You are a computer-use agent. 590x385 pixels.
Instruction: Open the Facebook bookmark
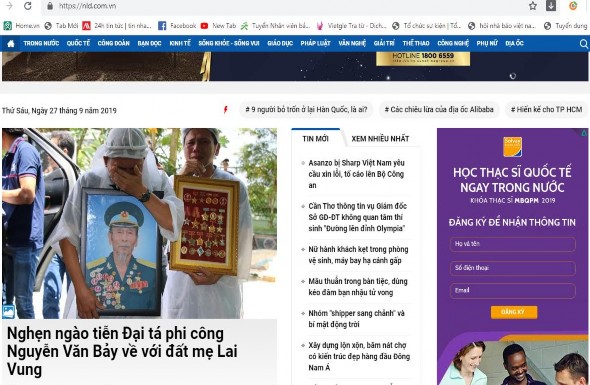(x=177, y=26)
